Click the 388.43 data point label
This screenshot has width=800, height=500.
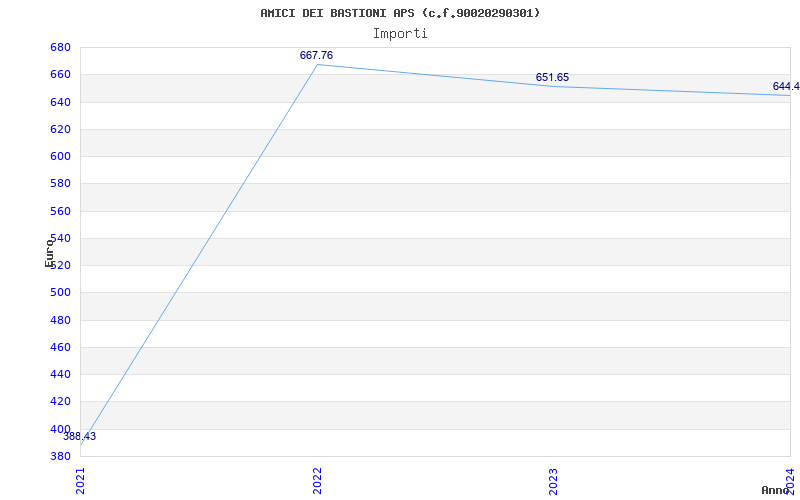coord(80,437)
